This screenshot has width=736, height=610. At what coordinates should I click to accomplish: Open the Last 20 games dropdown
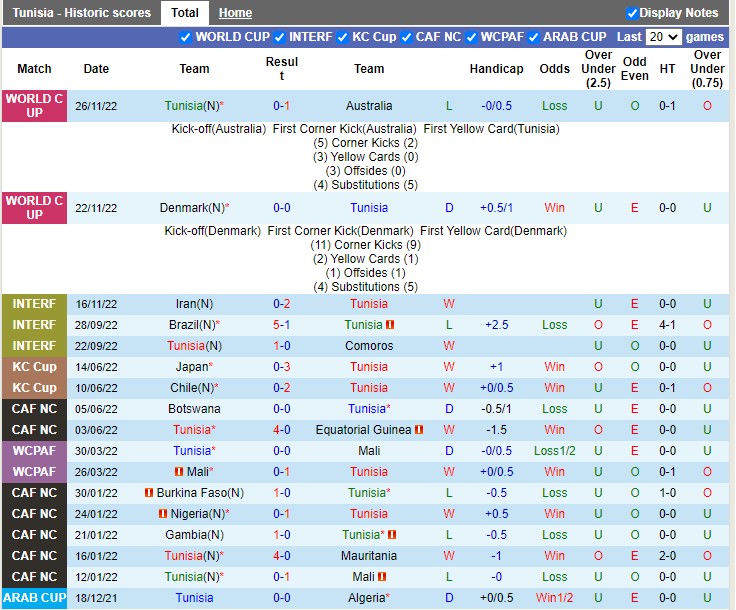pyautogui.click(x=663, y=37)
